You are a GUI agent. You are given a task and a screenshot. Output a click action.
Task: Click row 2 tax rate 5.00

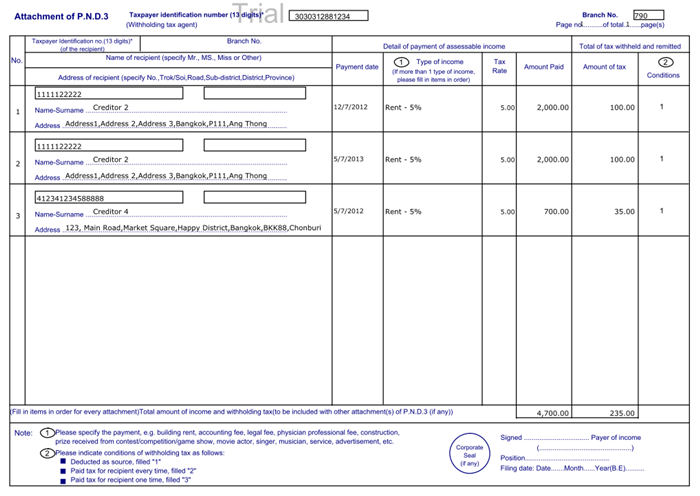coord(508,160)
